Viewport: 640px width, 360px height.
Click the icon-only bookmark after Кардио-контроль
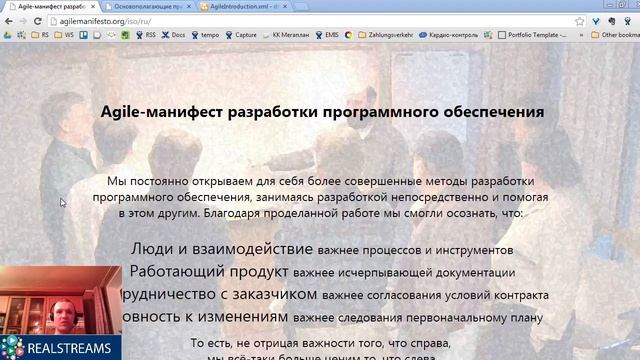[x=488, y=36]
